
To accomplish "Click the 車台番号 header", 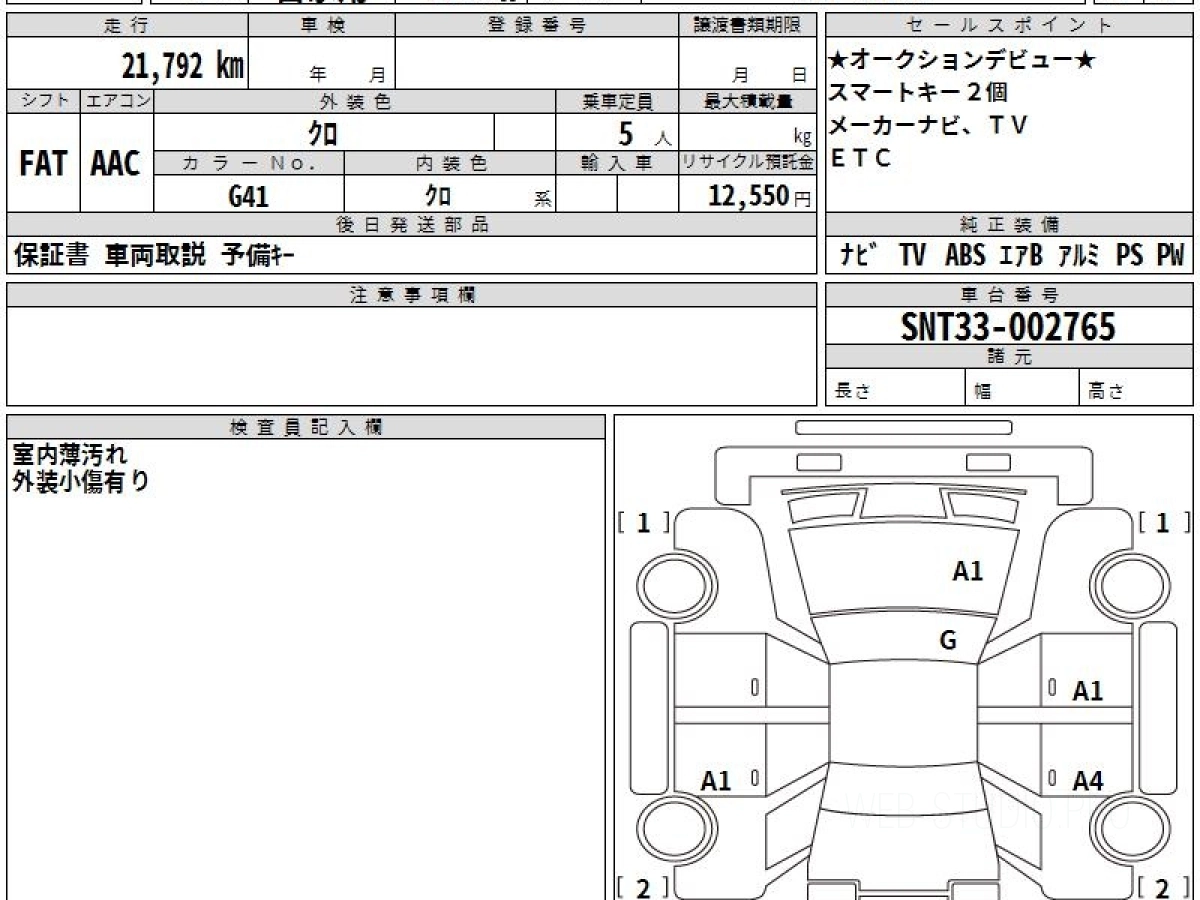I will point(1009,295).
